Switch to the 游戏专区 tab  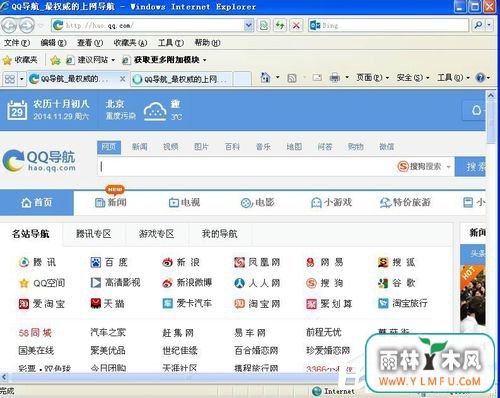coord(157,234)
